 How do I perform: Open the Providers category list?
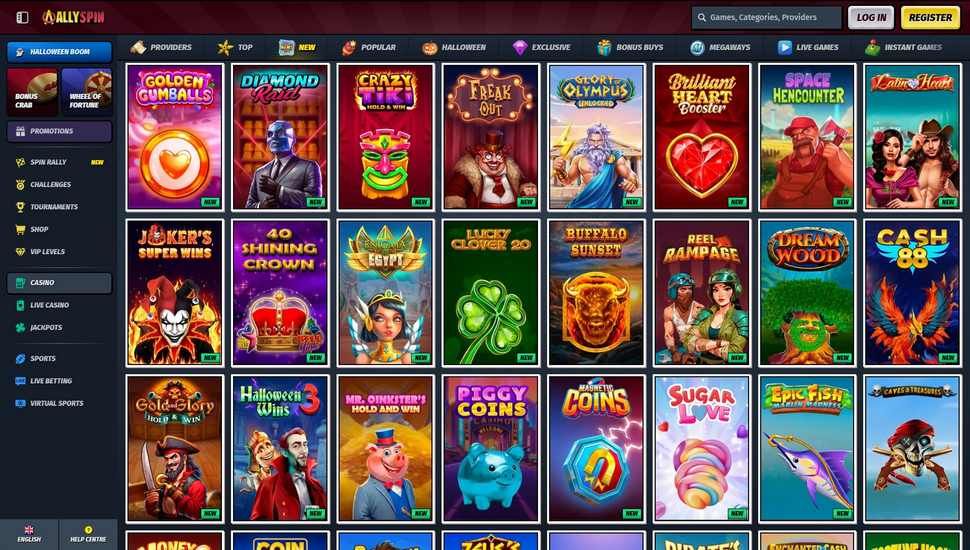coord(161,47)
